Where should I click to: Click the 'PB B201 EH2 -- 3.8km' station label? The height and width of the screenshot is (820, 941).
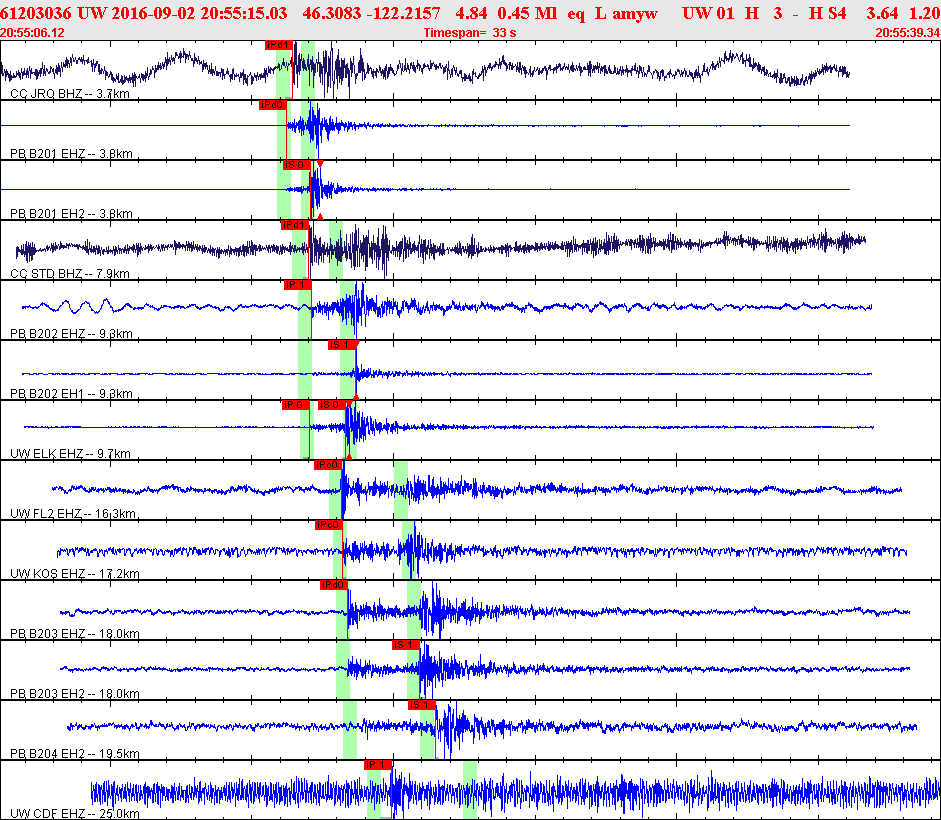[x=71, y=214]
